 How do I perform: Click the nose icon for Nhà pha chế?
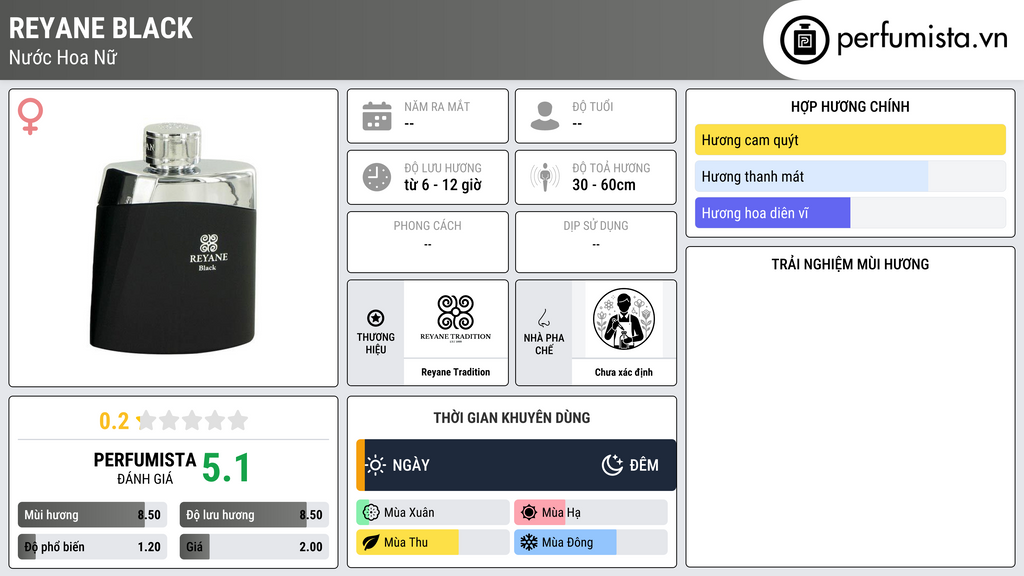coord(543,319)
